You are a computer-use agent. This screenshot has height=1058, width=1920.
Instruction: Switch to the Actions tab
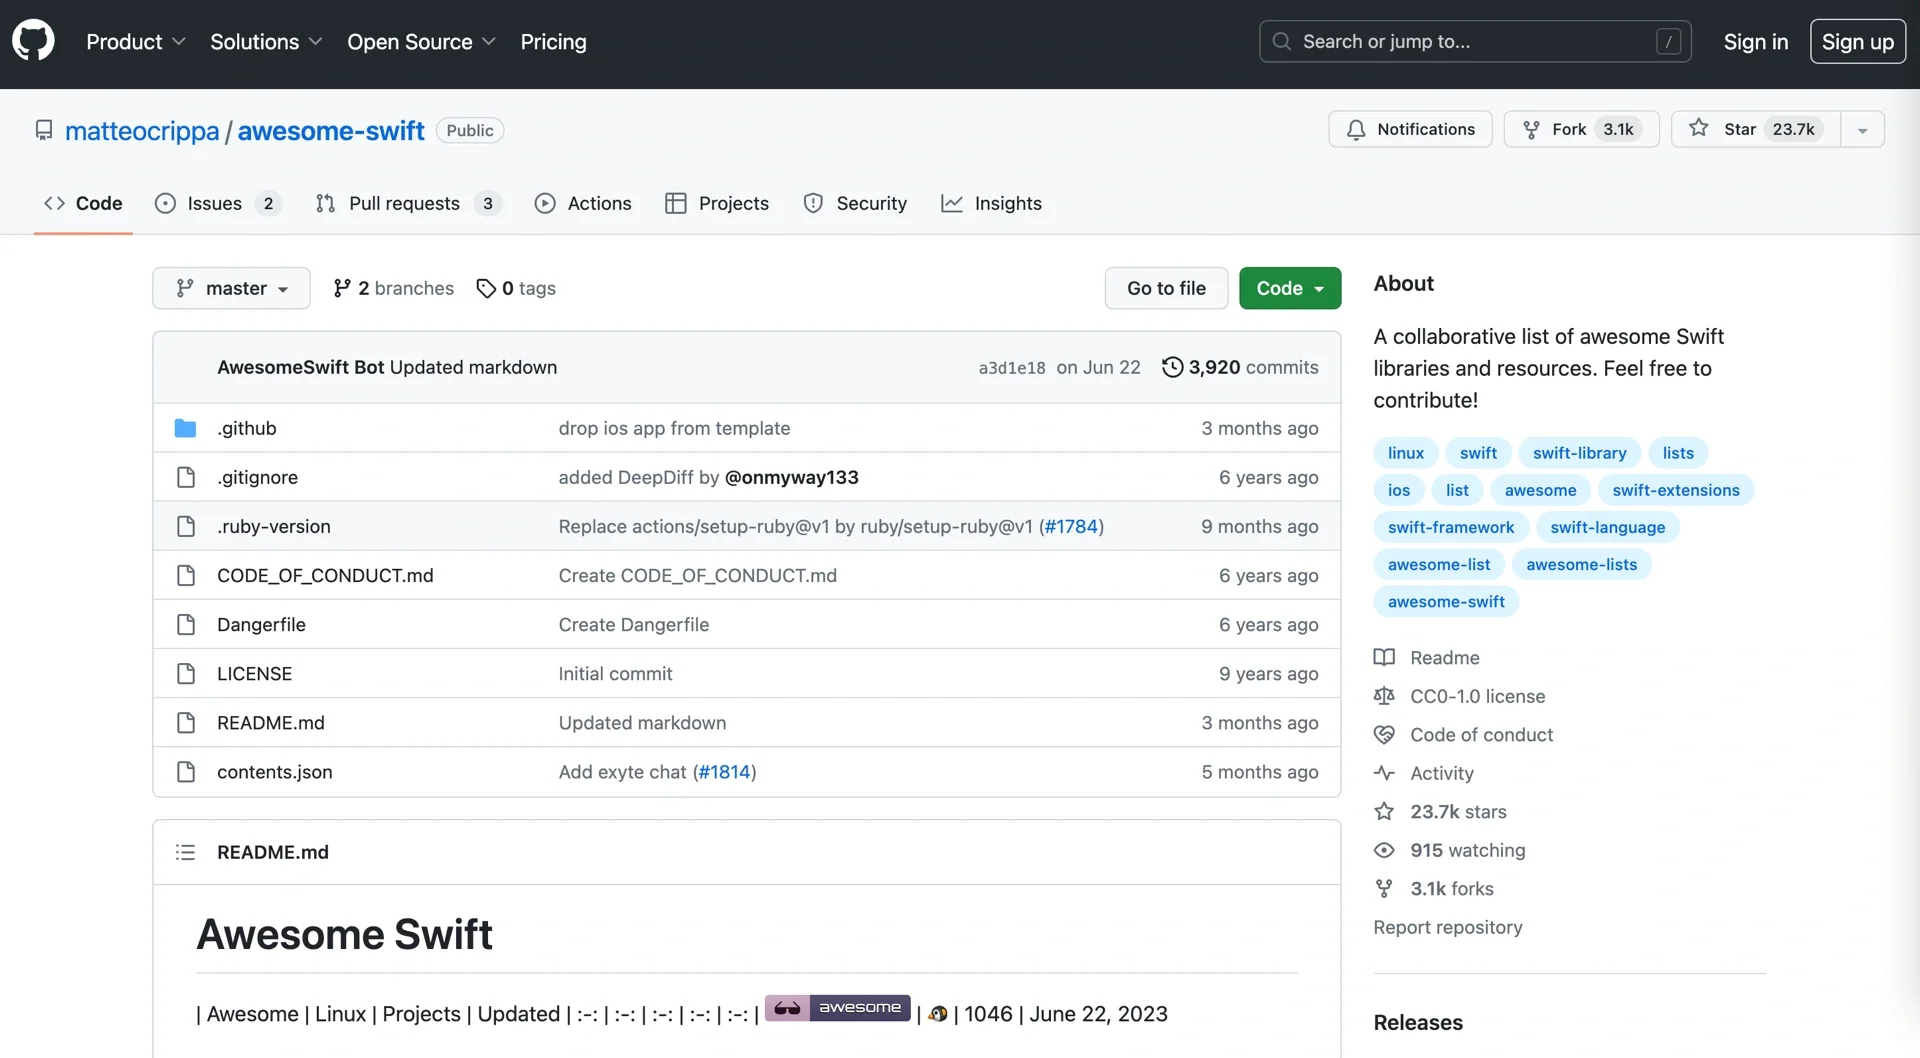pyautogui.click(x=583, y=203)
